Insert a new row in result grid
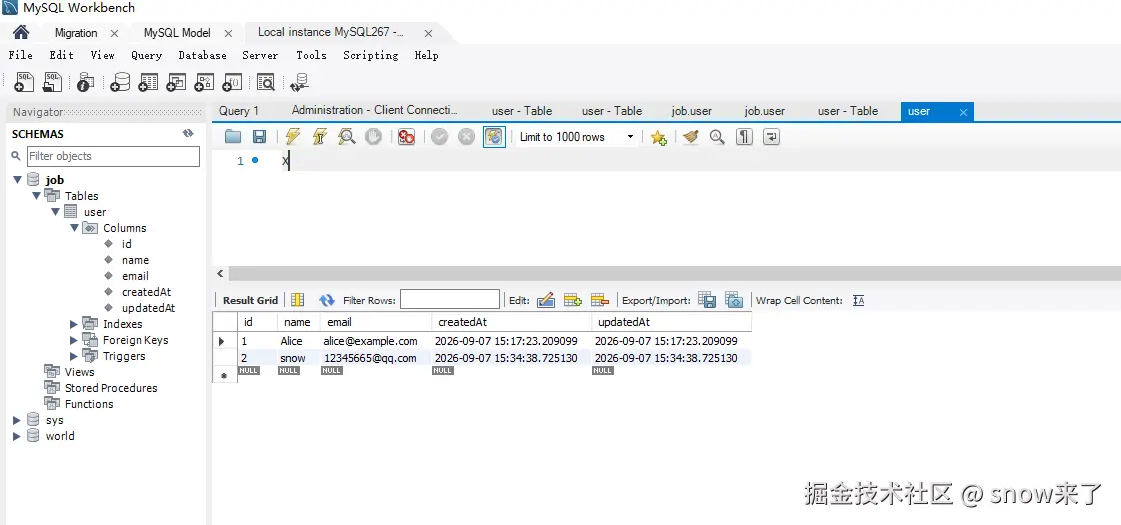 pyautogui.click(x=573, y=300)
